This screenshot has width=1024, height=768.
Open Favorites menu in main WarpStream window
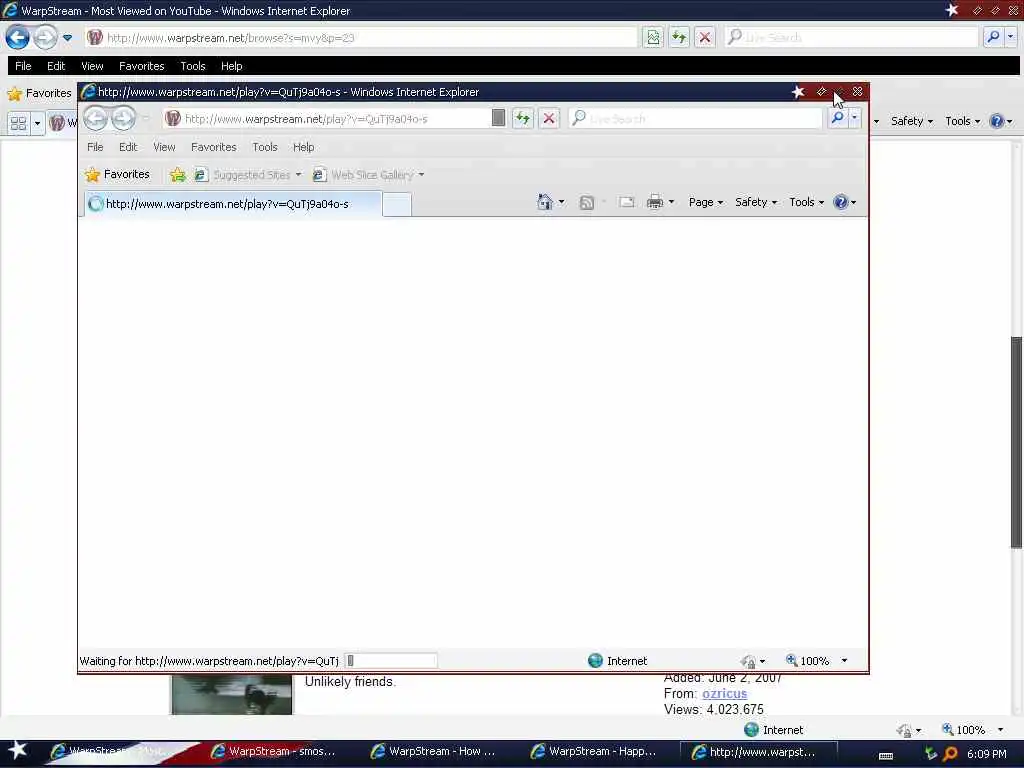(142, 66)
